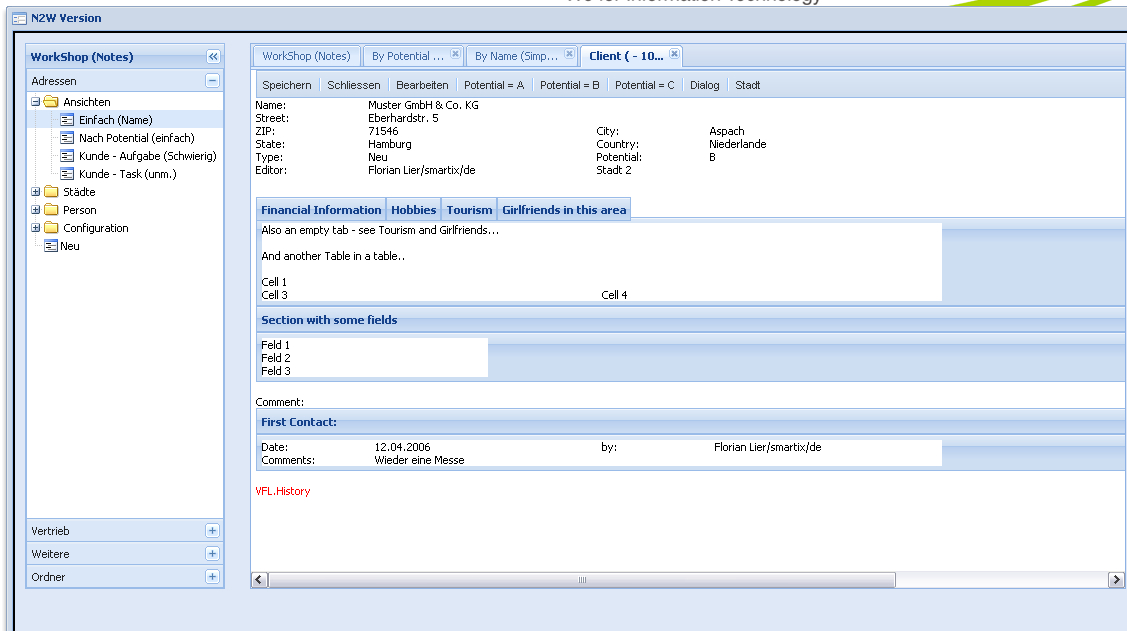The image size is (1127, 631).
Task: Collapse the WorkShop (Notes) sidebar panel
Action: tap(212, 57)
